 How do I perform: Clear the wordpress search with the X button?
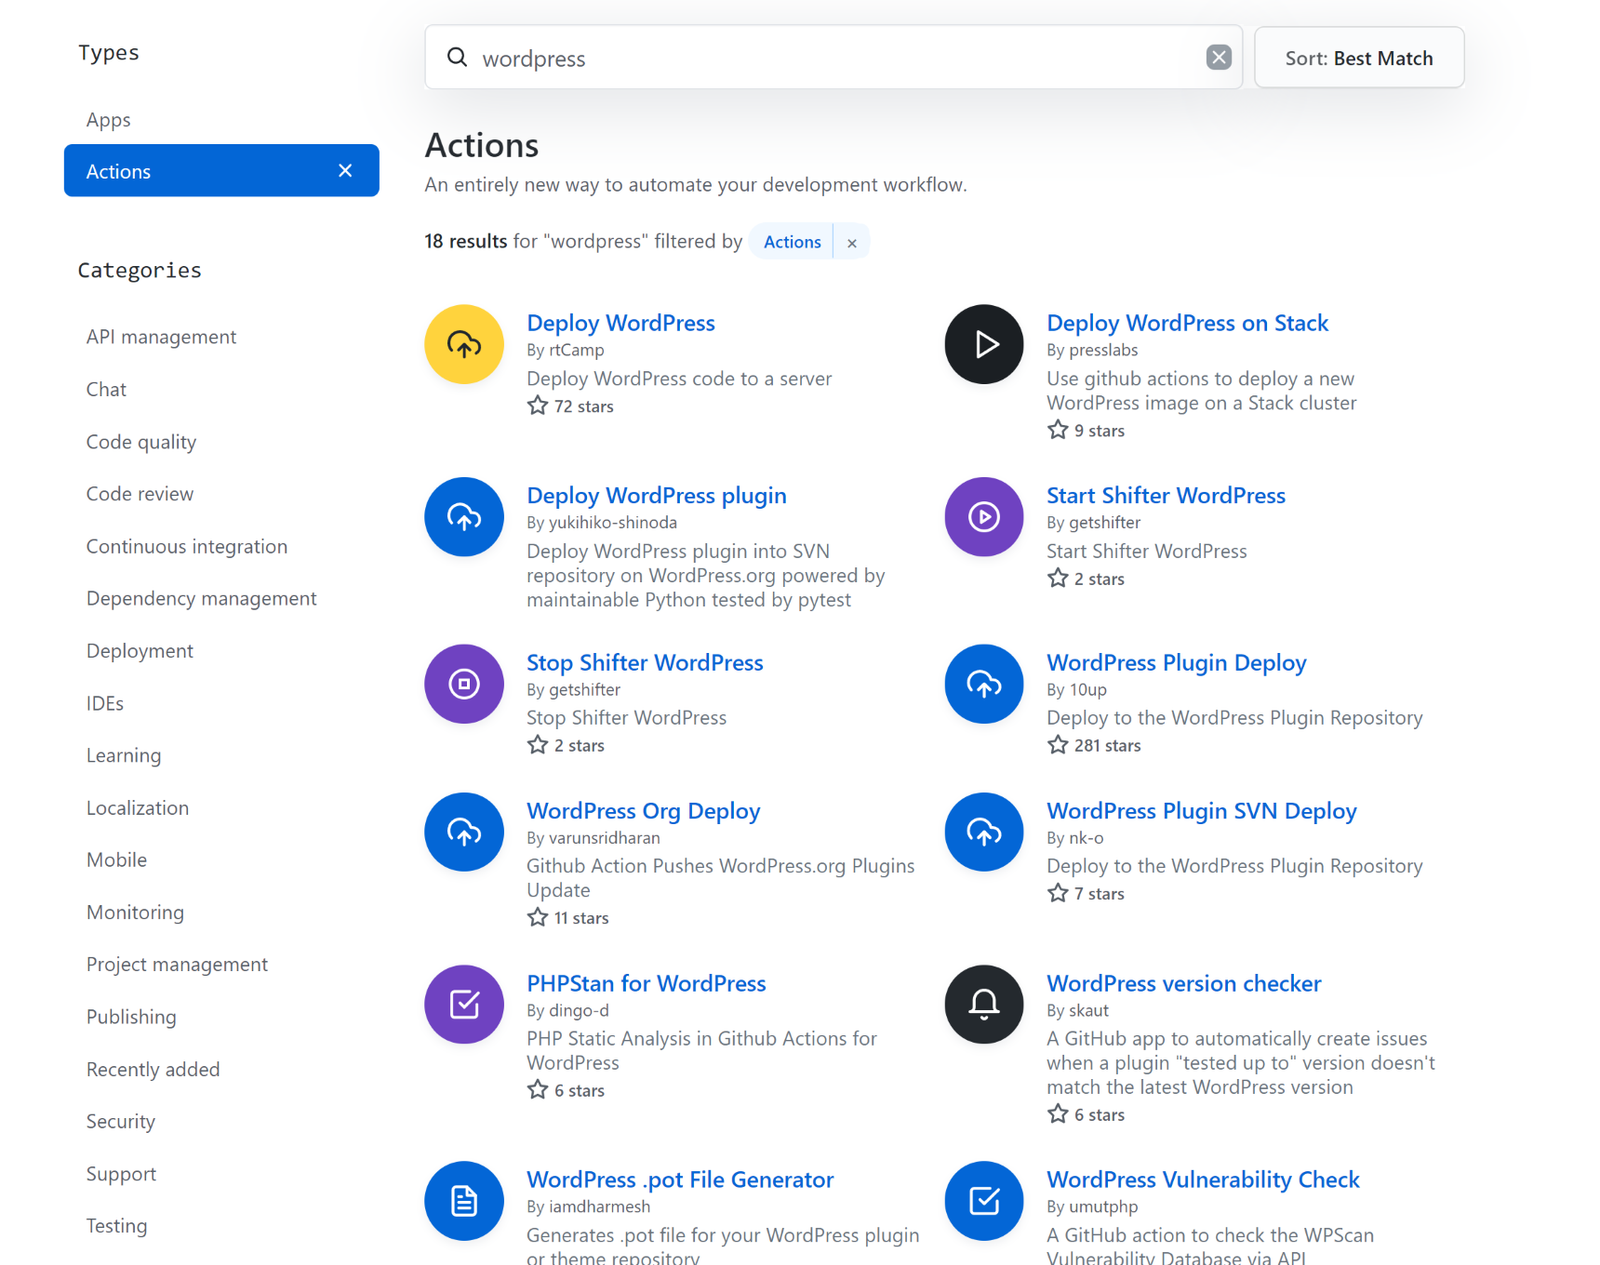[x=1218, y=57]
